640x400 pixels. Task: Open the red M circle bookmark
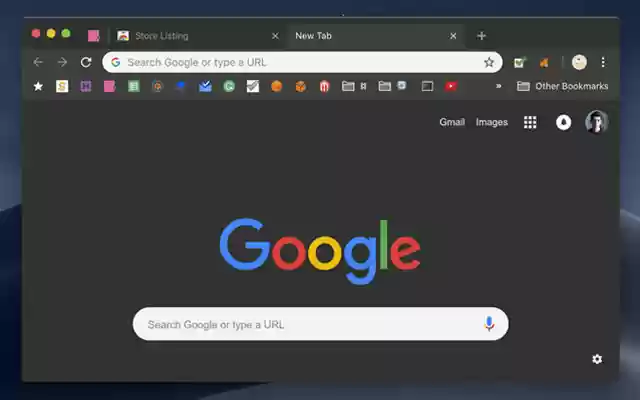coord(324,86)
